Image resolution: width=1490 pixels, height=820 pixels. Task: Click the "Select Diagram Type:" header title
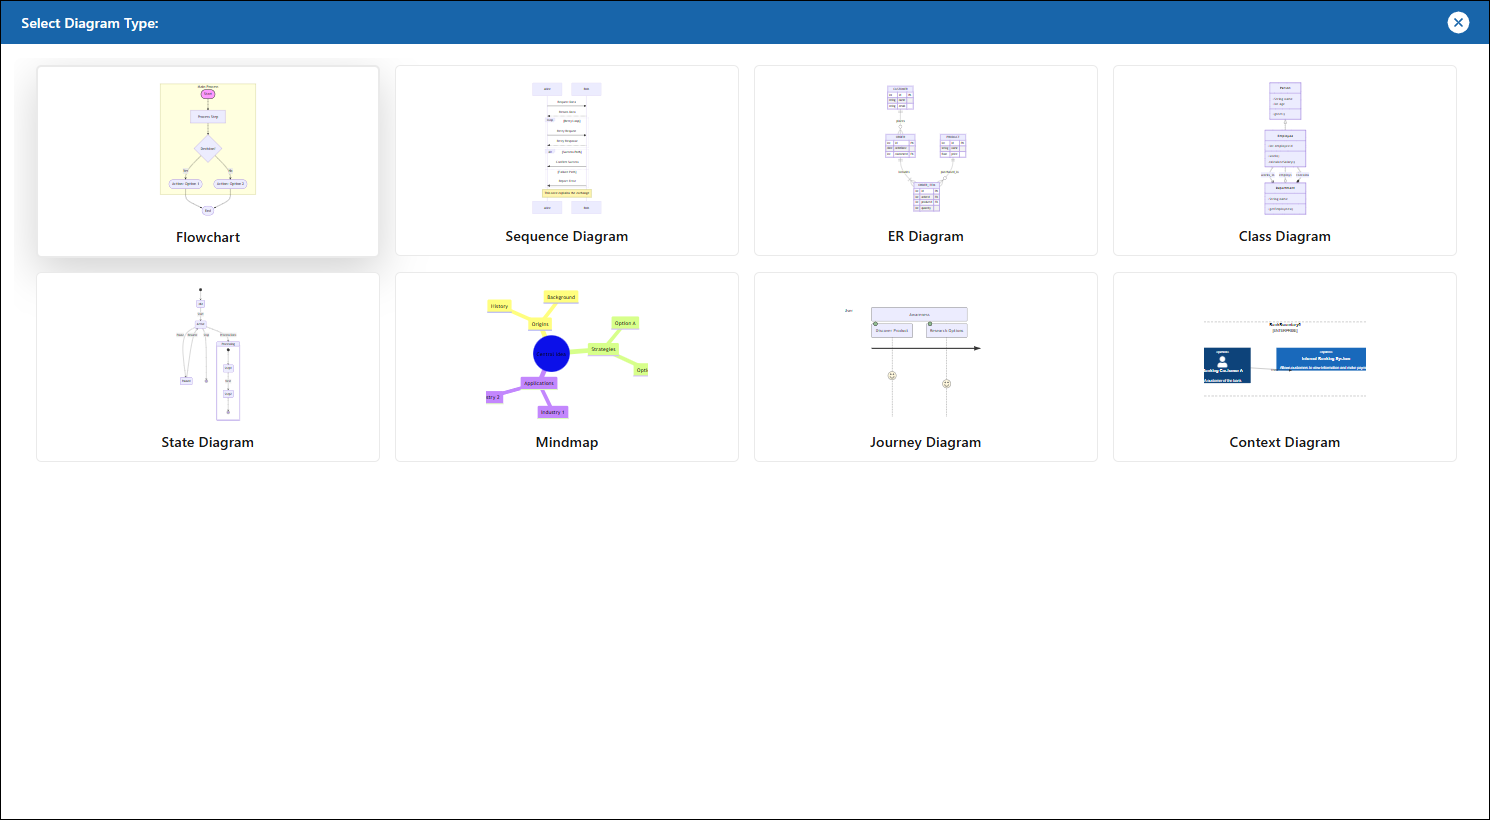pos(90,23)
